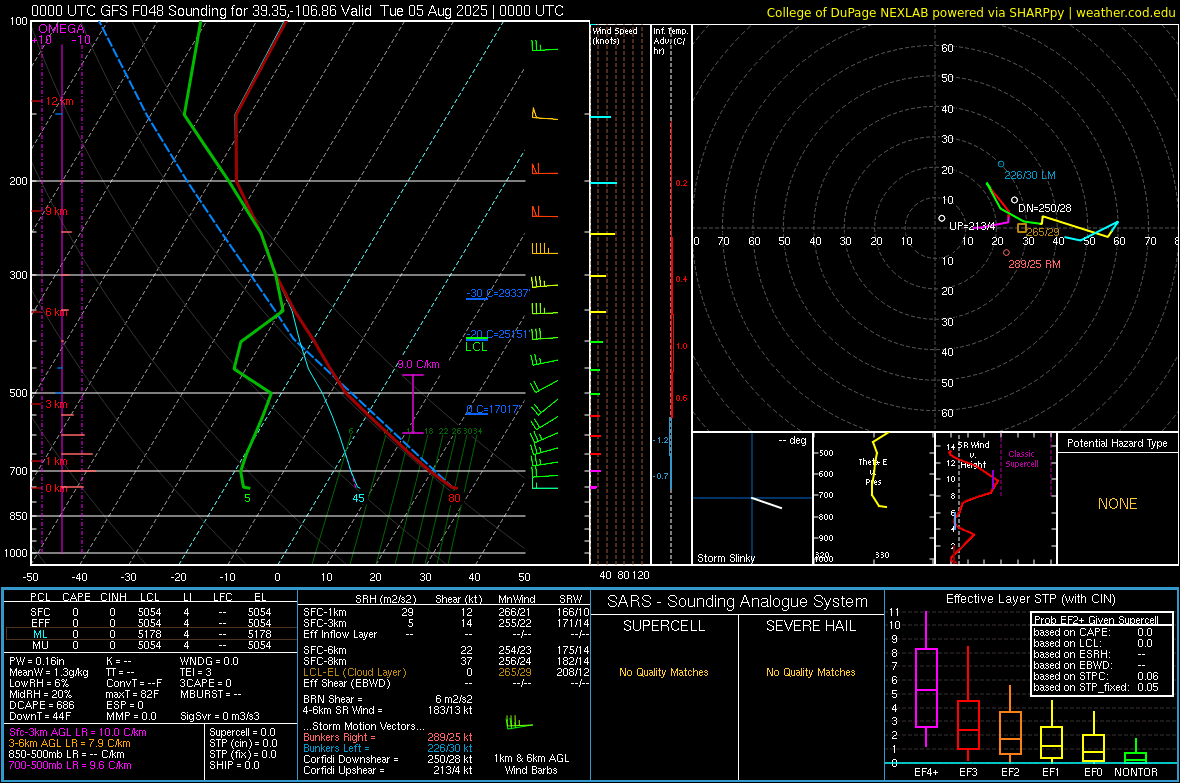
Task: Click the Bunkers Right = 289/25 kt line
Action: tap(388, 737)
